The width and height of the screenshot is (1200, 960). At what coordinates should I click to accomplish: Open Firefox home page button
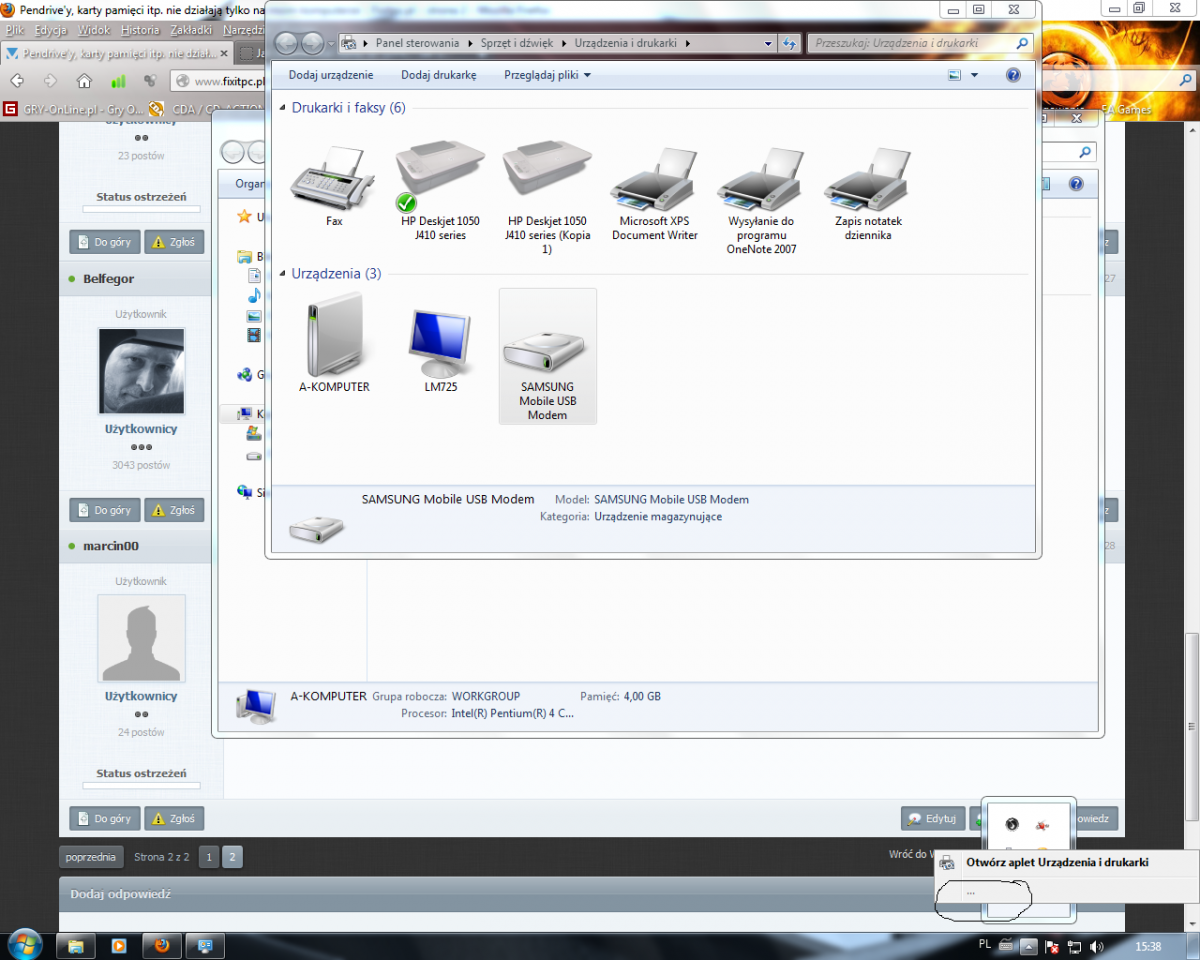[x=85, y=81]
